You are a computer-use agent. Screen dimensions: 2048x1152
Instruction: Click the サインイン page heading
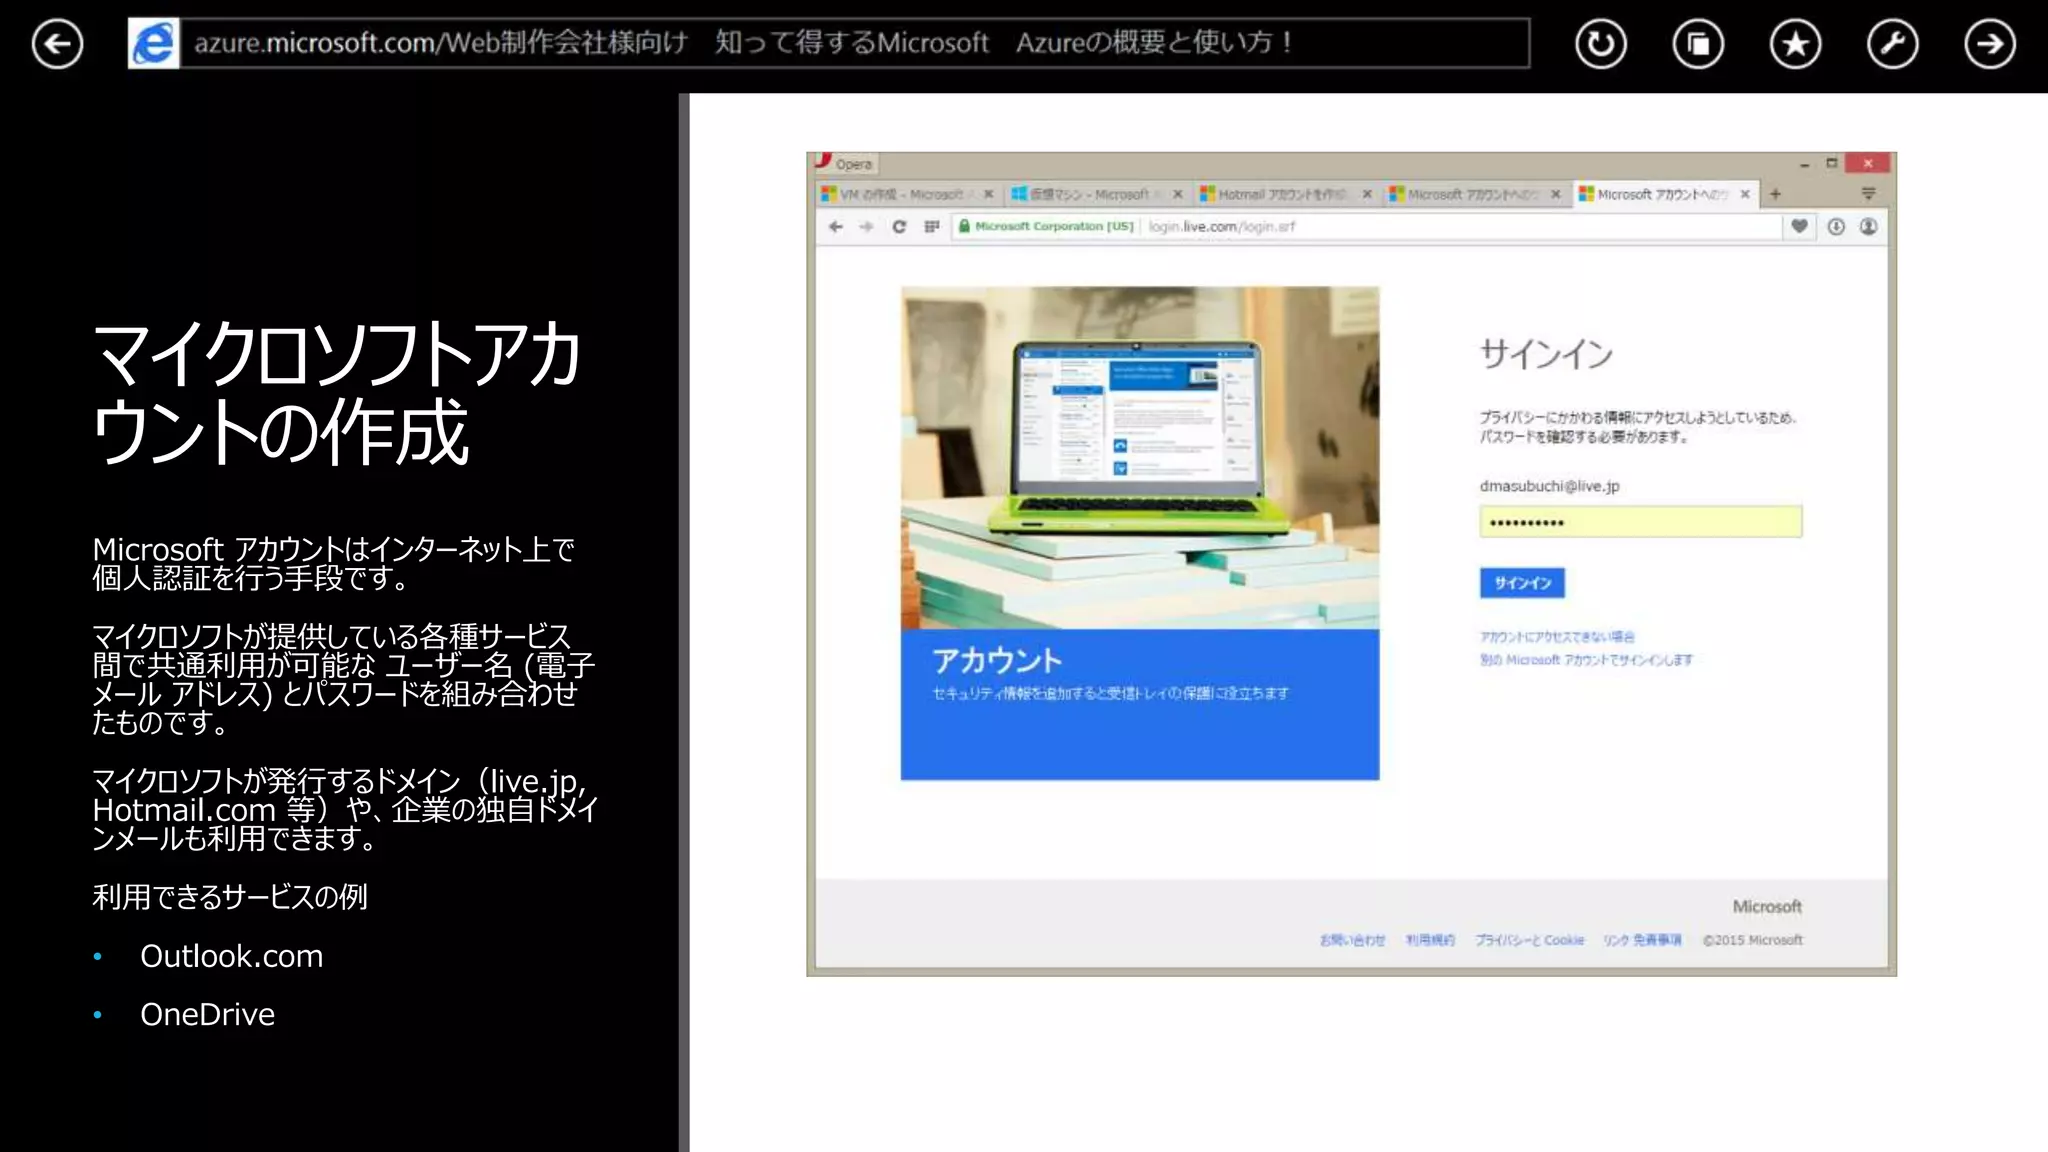coord(1546,354)
